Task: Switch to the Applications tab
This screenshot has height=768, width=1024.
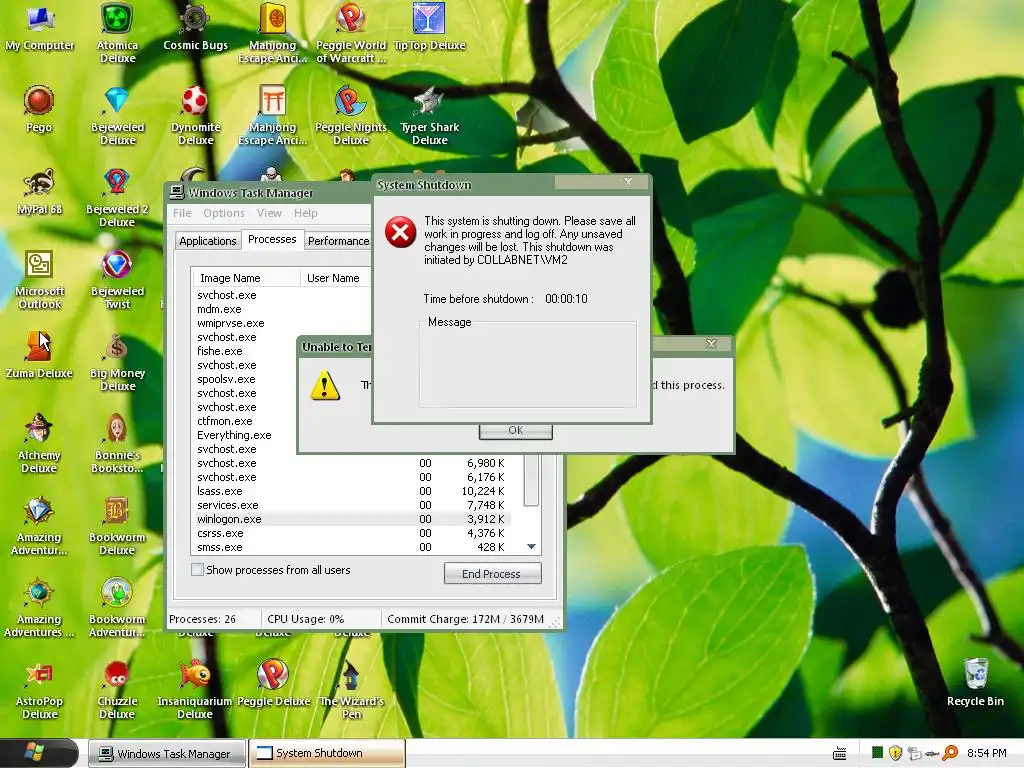Action: tap(208, 241)
